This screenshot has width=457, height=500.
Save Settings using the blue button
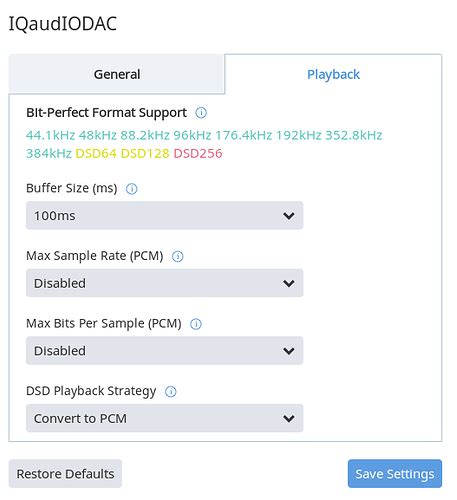coord(395,474)
